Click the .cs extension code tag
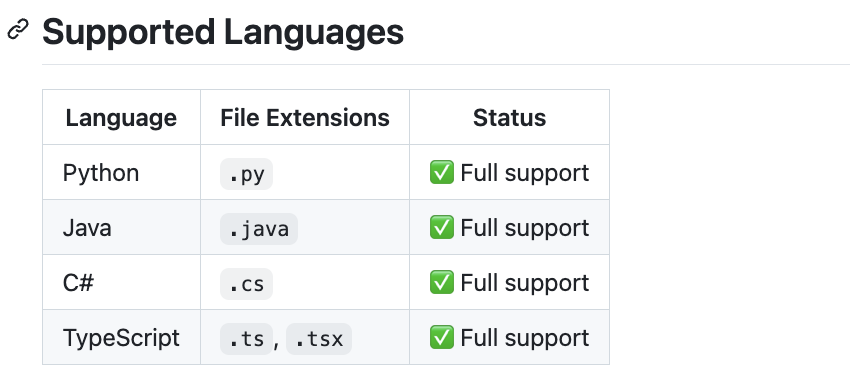 tap(246, 284)
